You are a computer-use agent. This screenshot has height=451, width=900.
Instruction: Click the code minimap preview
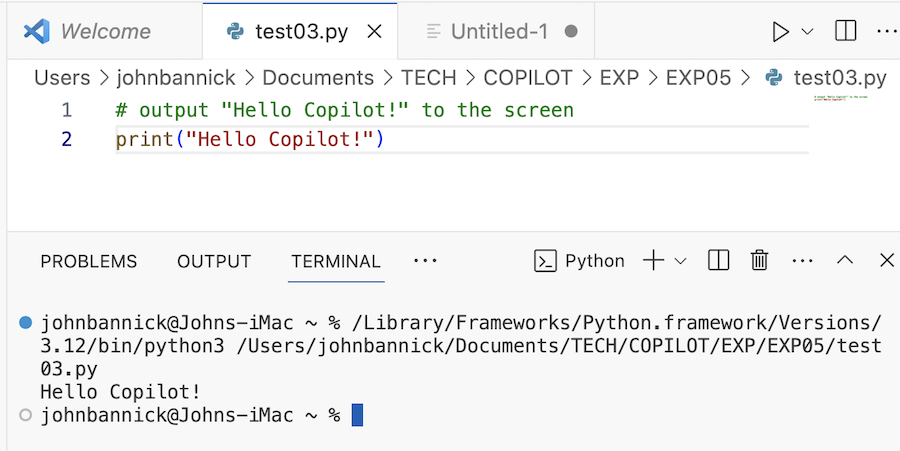coord(840,99)
